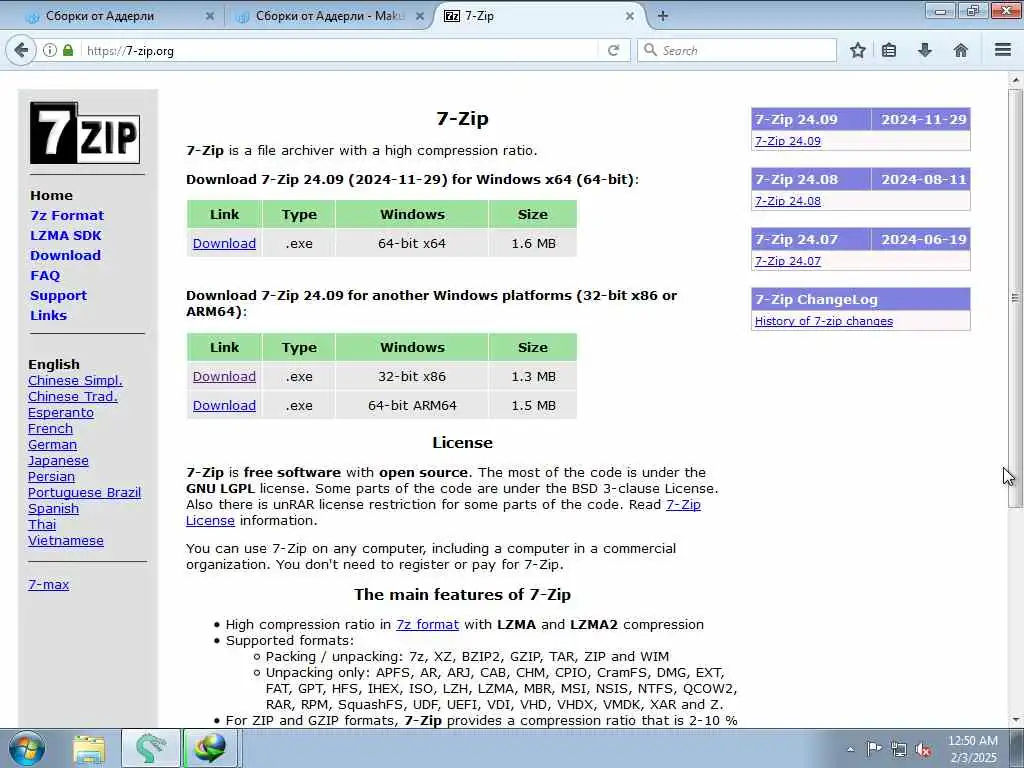The width and height of the screenshot is (1024, 768).
Task: Open the 7-Zip 24.08 news link
Action: (788, 201)
